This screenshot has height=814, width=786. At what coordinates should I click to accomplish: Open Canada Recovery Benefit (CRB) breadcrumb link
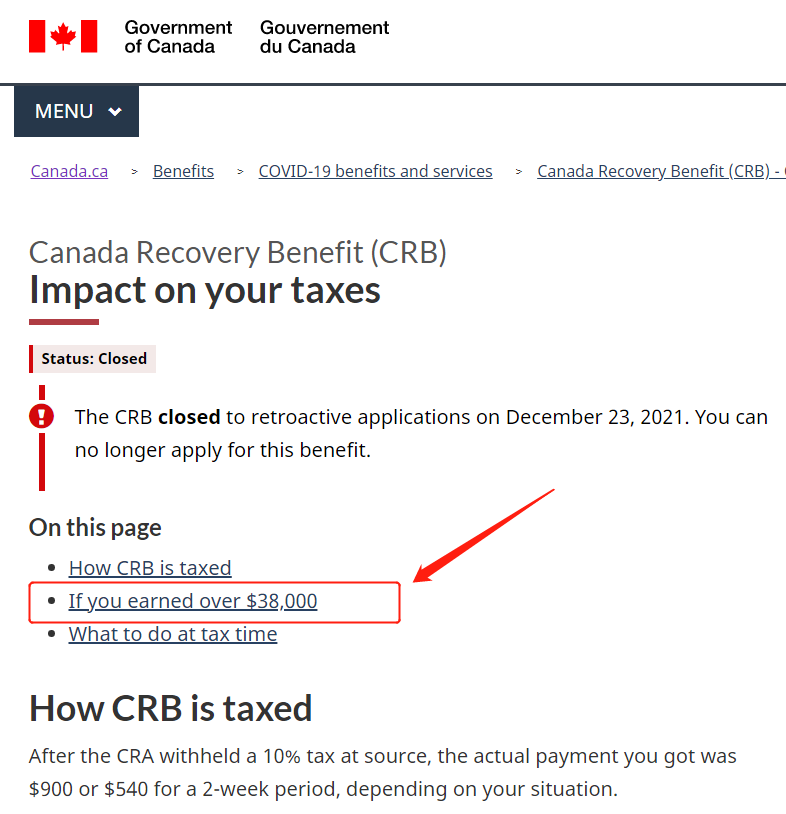[x=661, y=171]
